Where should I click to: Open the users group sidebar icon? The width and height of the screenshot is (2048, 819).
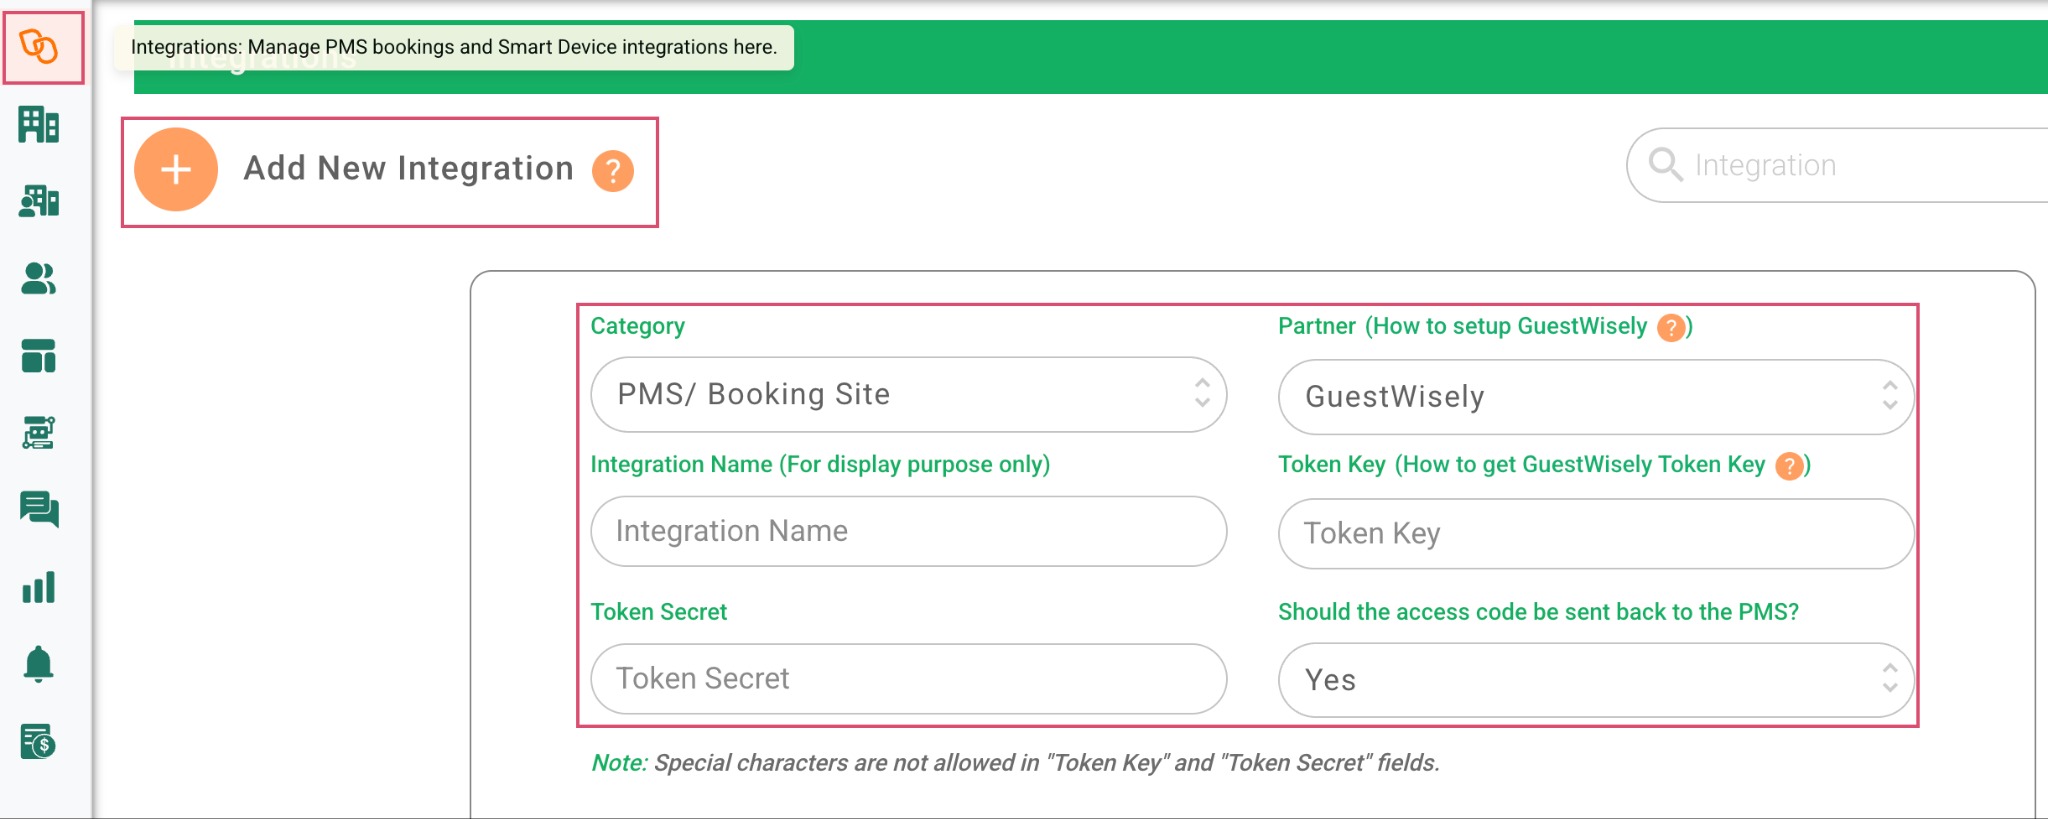click(x=39, y=278)
